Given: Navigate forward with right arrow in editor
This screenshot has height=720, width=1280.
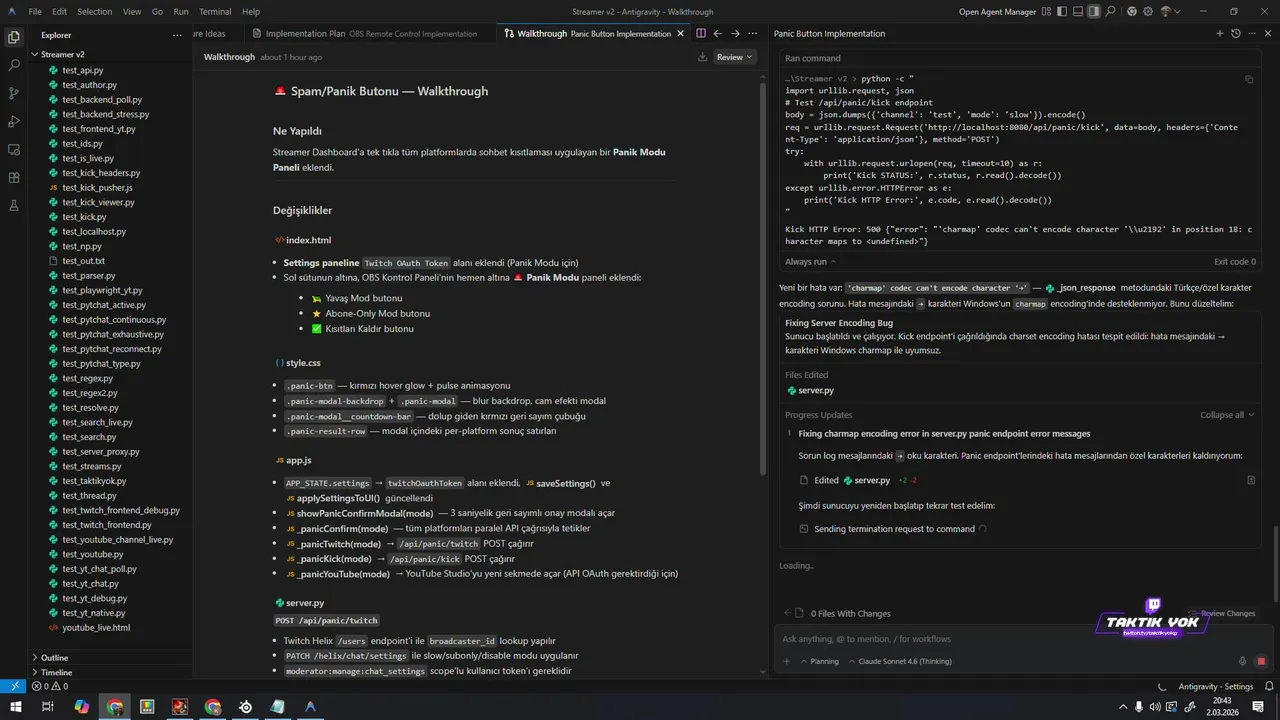Looking at the screenshot, I should coord(735,33).
